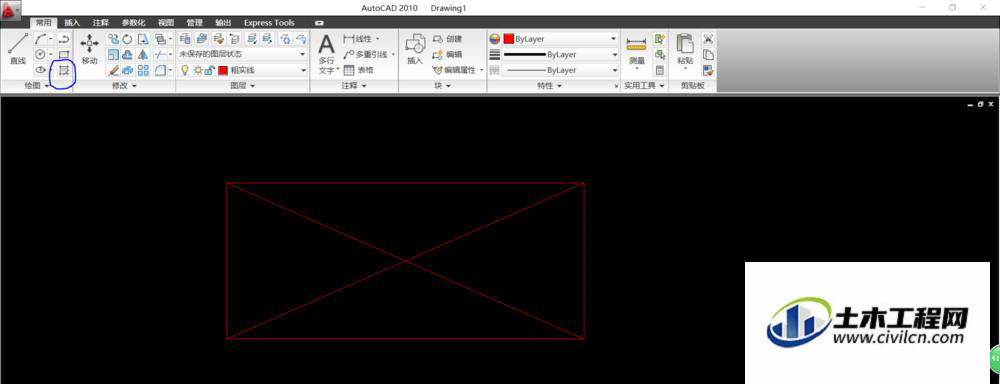Viewport: 1000px width, 384px height.
Task: Activate the Rotate modify tool
Action: point(127,39)
